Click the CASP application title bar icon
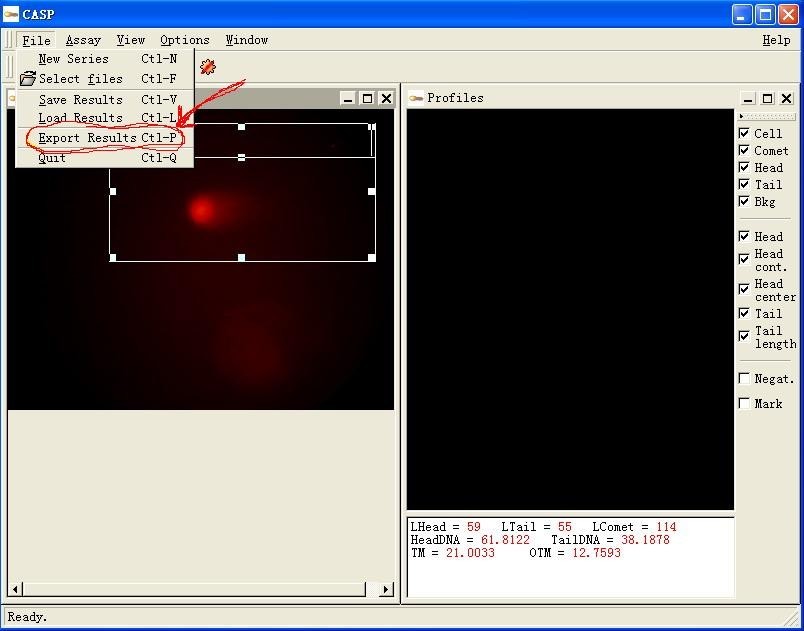Screen dimensions: 804x631 [12, 13]
